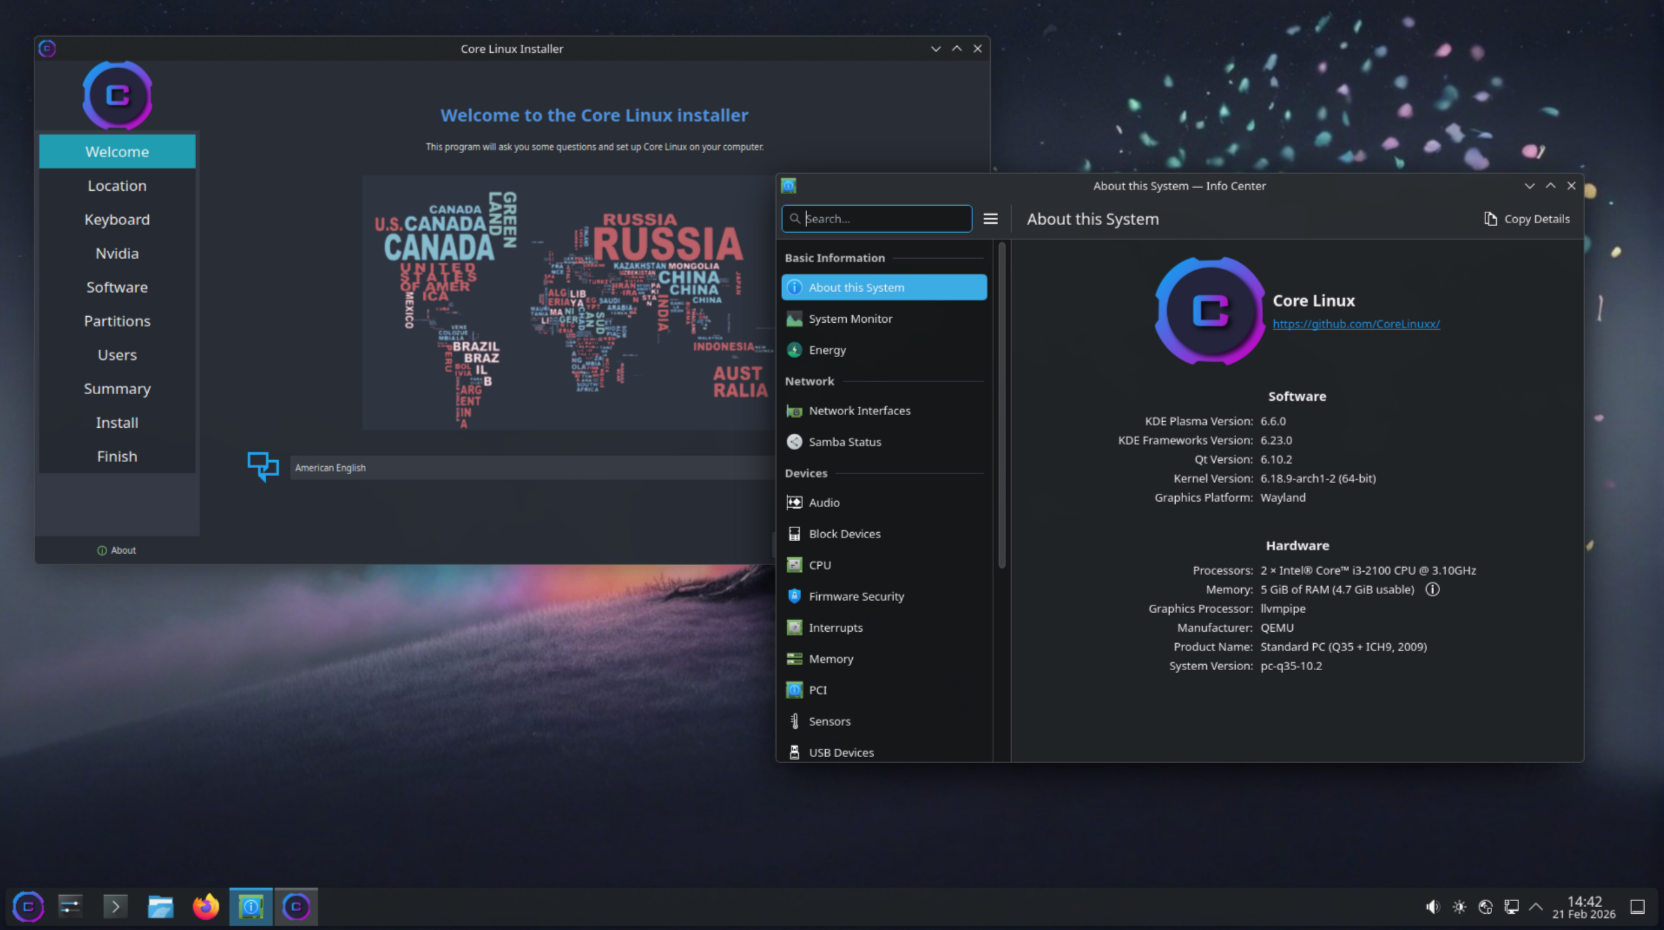Select the USB Devices entry
The height and width of the screenshot is (930, 1664).
coord(841,753)
